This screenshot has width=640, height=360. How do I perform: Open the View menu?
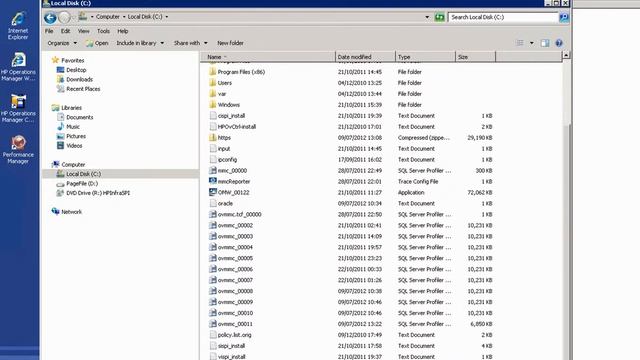point(84,31)
